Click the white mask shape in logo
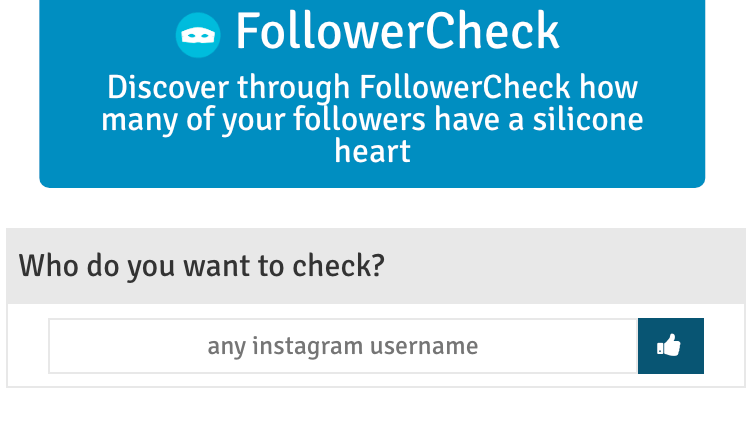The image size is (754, 440). [x=198, y=35]
